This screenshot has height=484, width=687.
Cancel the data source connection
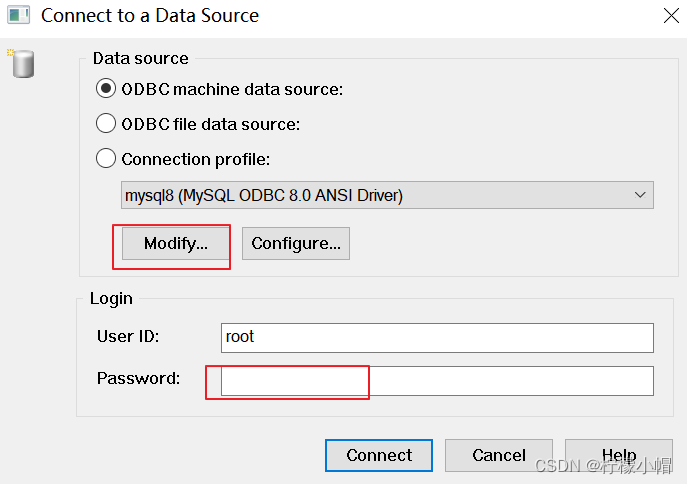[499, 456]
